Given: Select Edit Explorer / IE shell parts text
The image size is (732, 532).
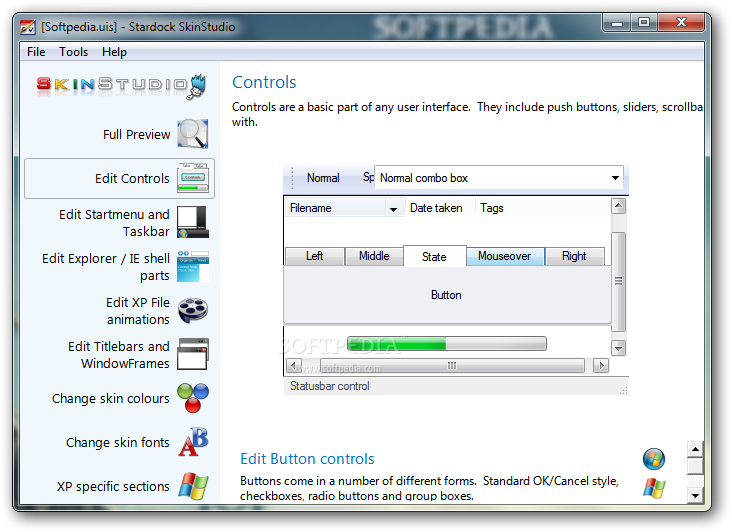Looking at the screenshot, I should click(106, 266).
